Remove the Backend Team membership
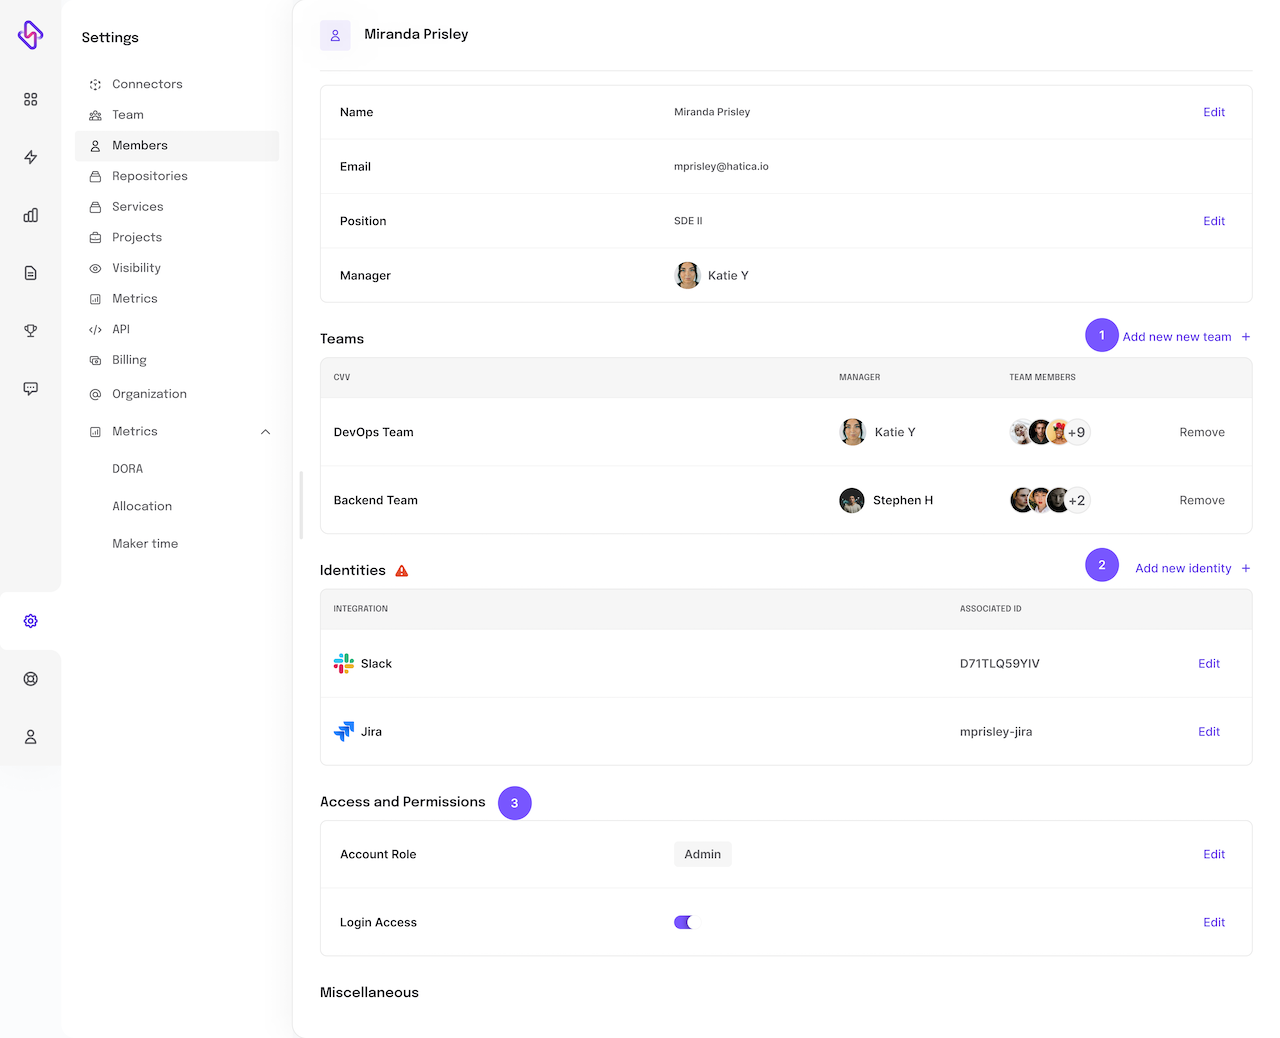Image resolution: width=1280 pixels, height=1038 pixels. (1201, 500)
